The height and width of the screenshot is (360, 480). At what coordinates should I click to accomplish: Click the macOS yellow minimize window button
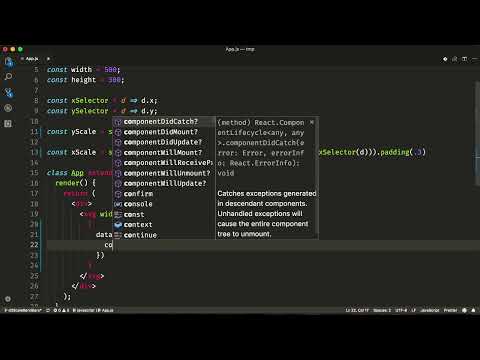pos(13,49)
